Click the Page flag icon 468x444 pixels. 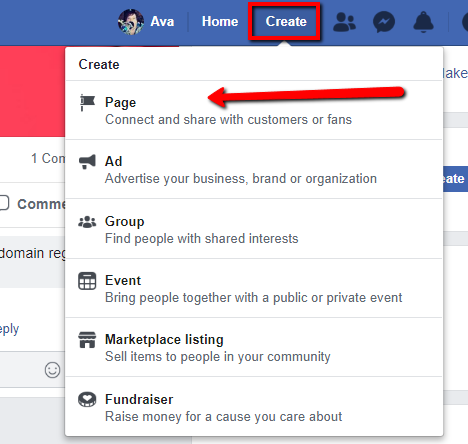point(87,103)
